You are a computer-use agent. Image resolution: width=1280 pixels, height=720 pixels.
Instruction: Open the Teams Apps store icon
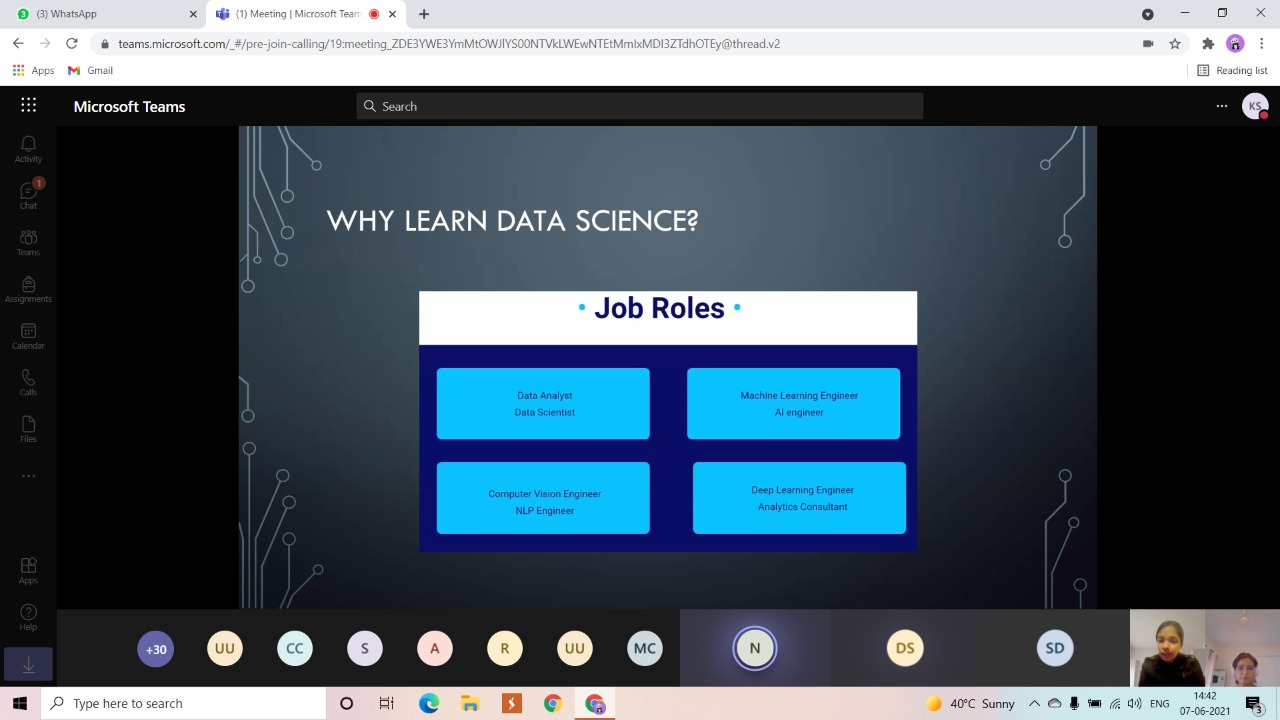pyautogui.click(x=28, y=571)
